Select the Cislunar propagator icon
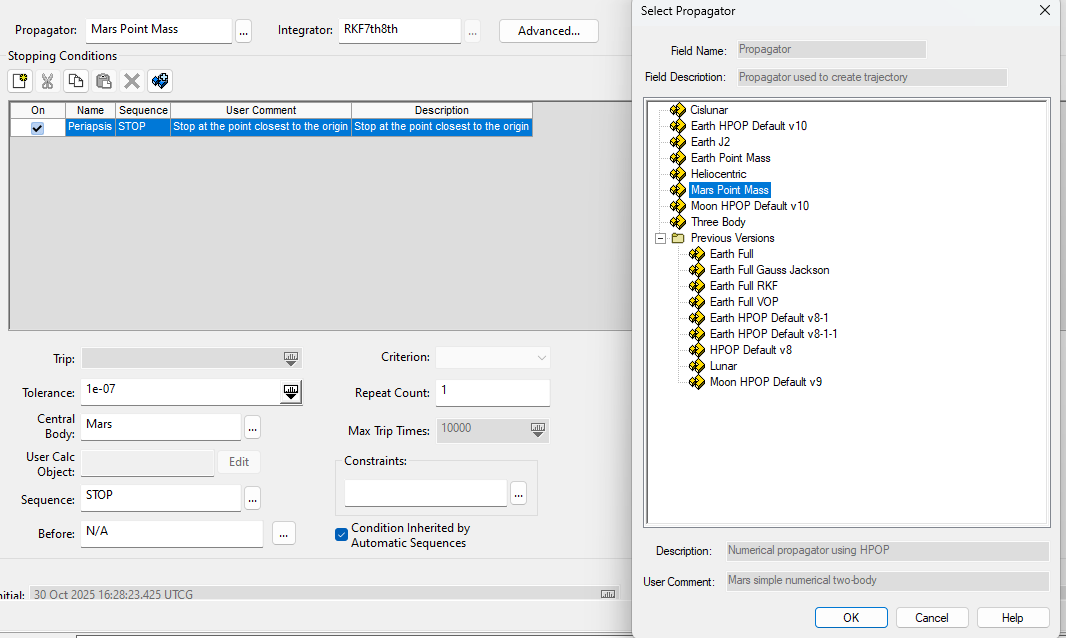 click(678, 110)
